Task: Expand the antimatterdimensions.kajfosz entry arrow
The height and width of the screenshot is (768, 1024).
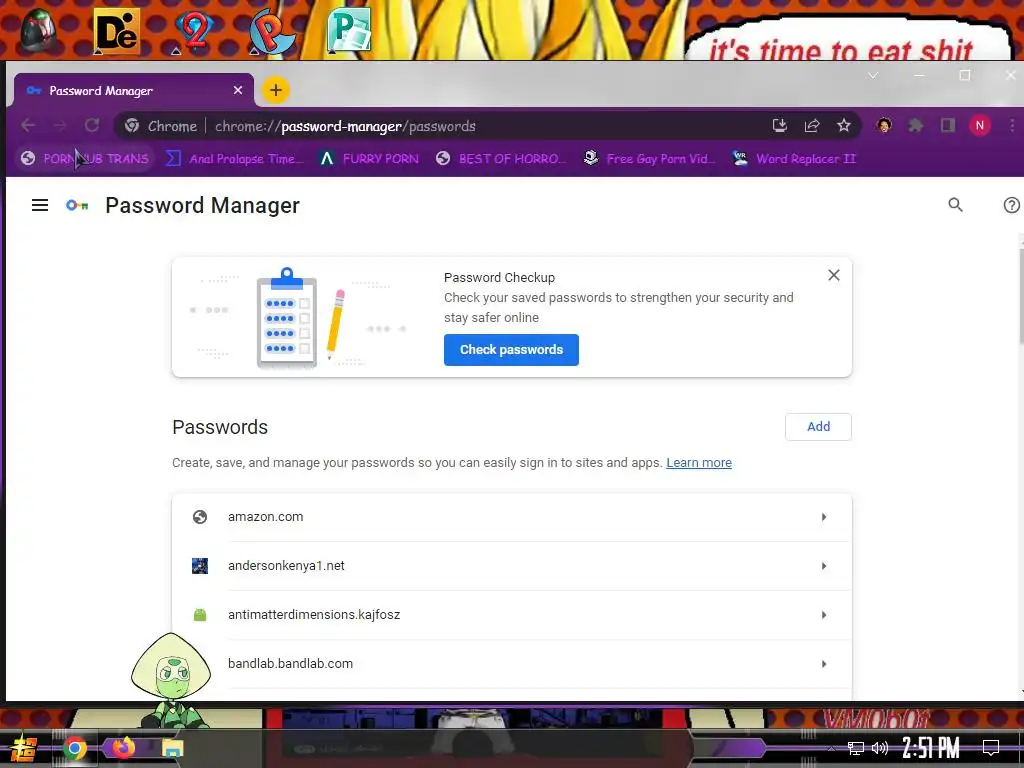Action: click(824, 615)
